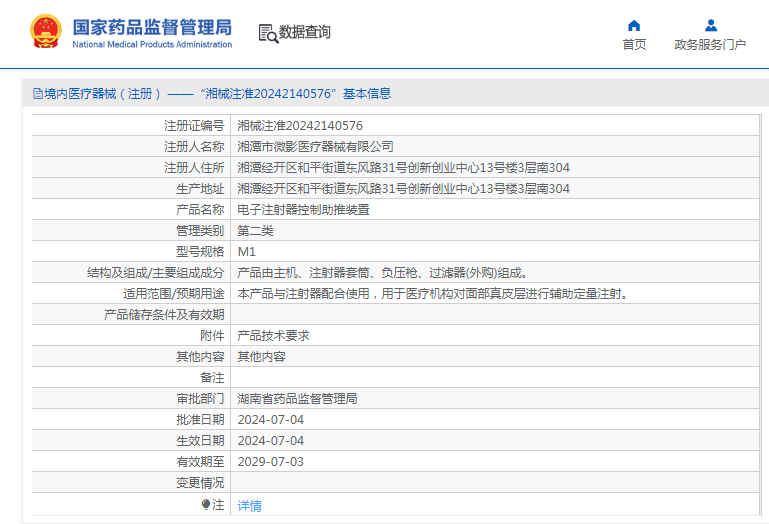The width and height of the screenshot is (769, 524).
Task: Click expiry date 2029-07-03
Action: click(x=271, y=462)
